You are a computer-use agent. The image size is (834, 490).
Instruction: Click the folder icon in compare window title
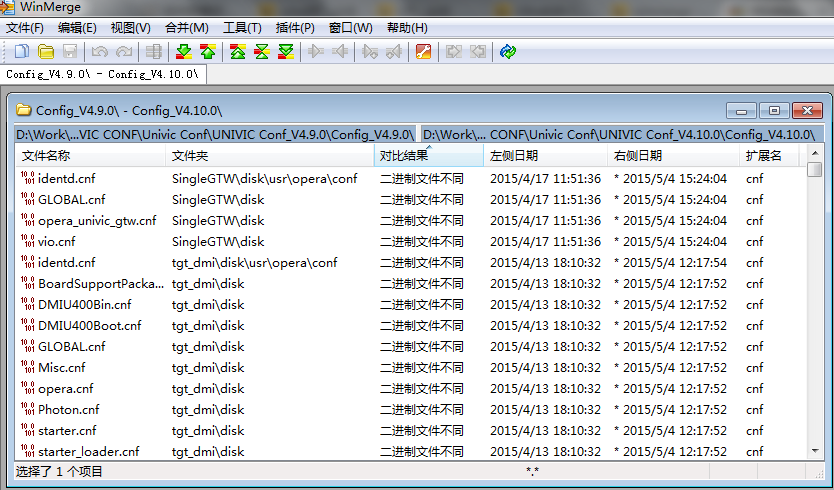23,110
